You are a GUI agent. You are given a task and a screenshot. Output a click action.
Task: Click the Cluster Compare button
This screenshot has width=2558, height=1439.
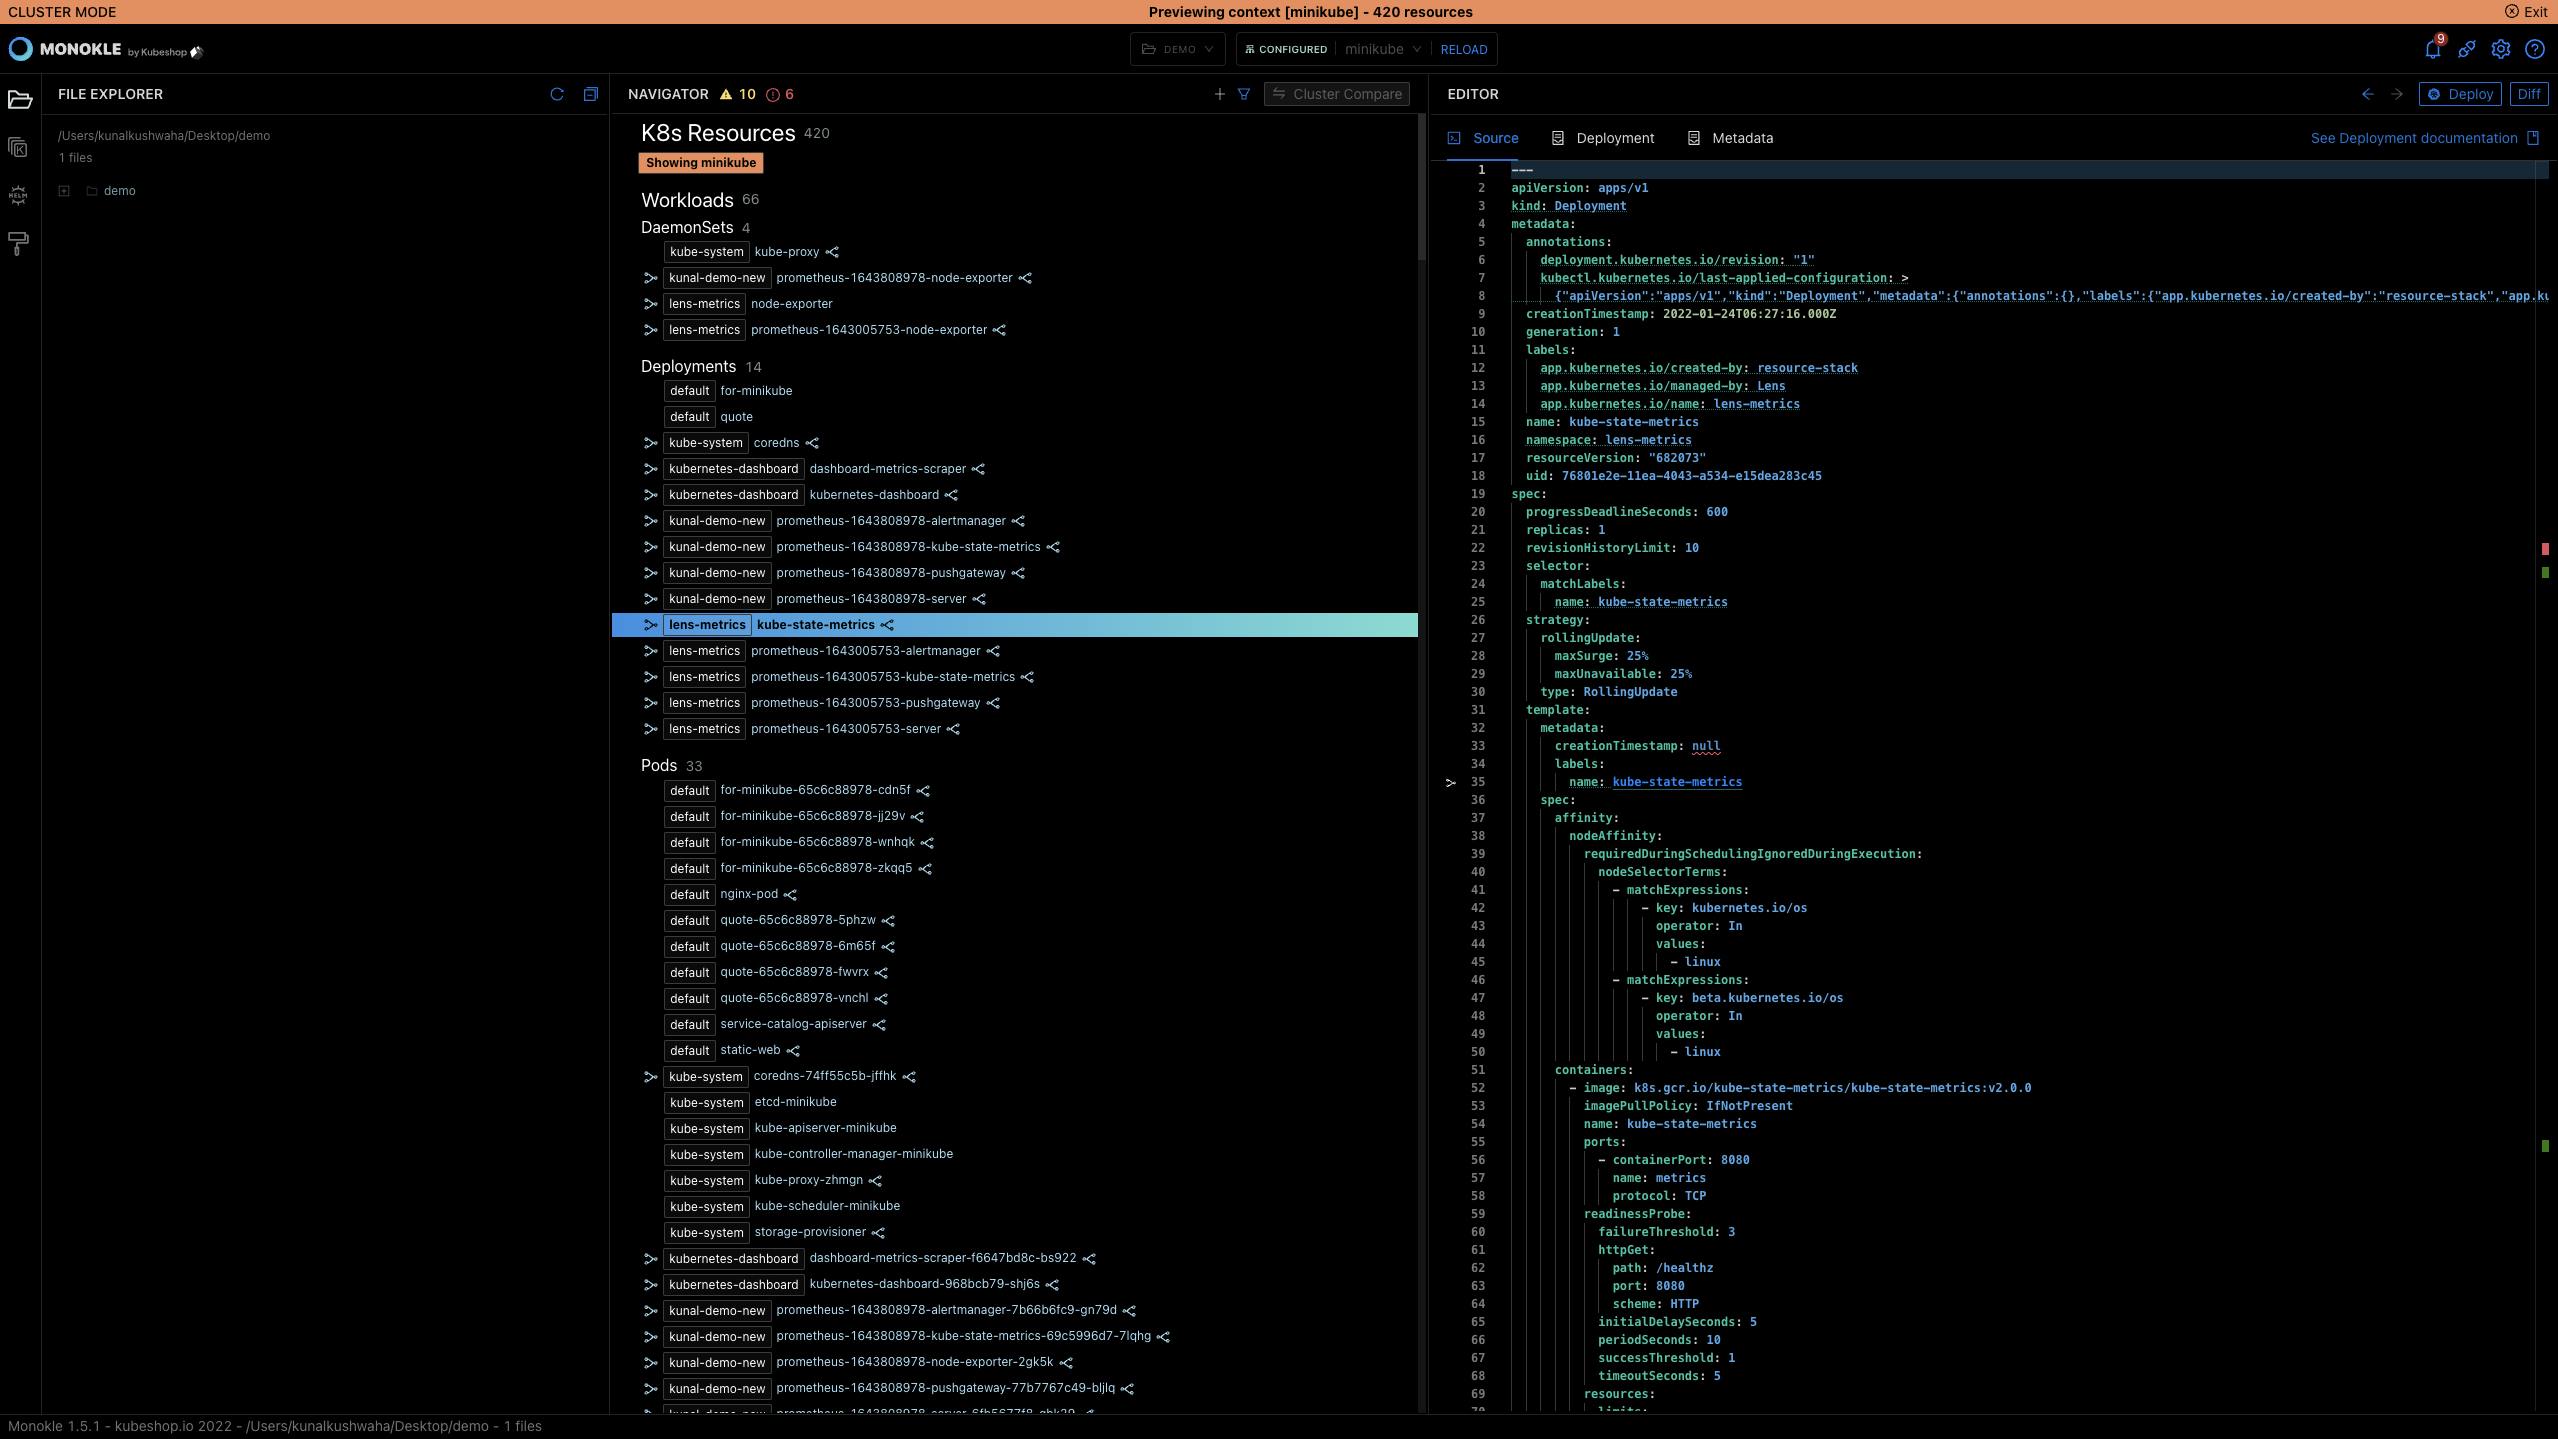pos(1340,95)
